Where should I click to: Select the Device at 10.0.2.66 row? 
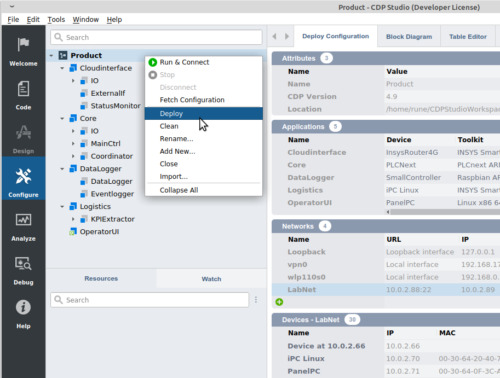coord(386,346)
